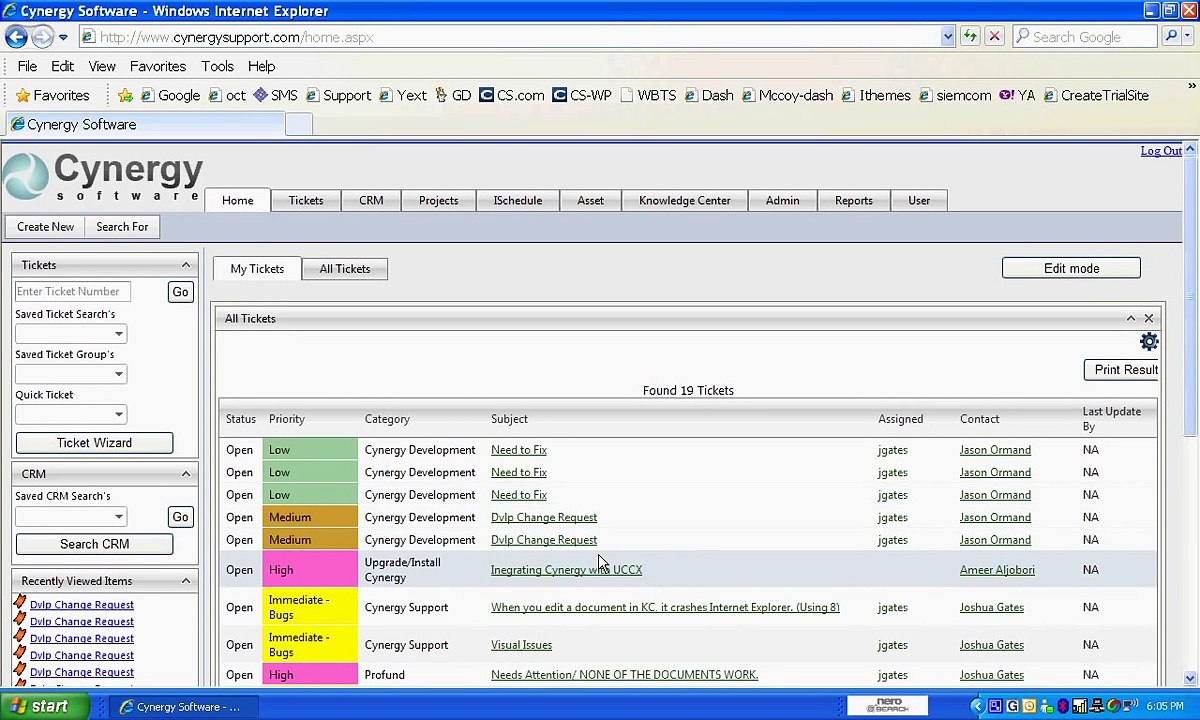Open the search provider dropdown arrow
The height and width of the screenshot is (720, 1200).
[1189, 37]
